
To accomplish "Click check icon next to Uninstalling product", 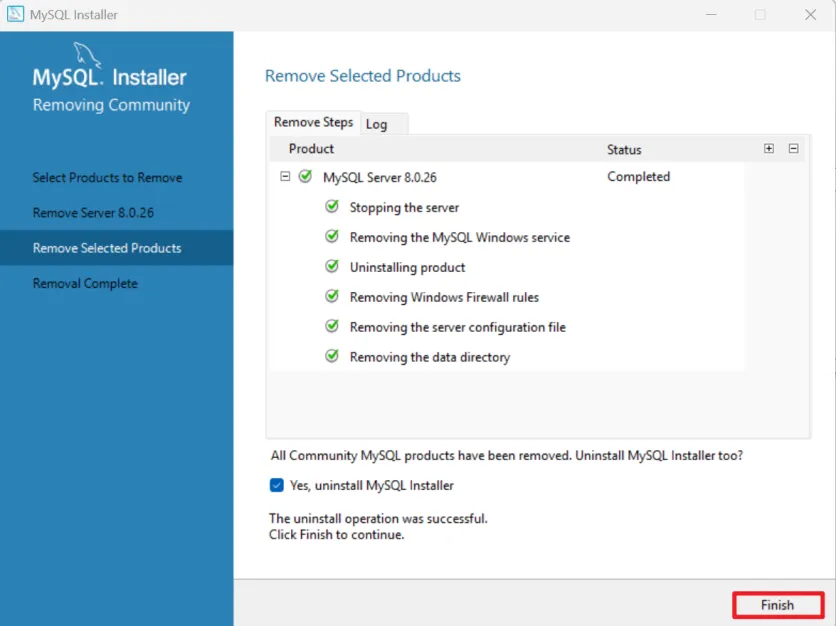I will pos(332,266).
